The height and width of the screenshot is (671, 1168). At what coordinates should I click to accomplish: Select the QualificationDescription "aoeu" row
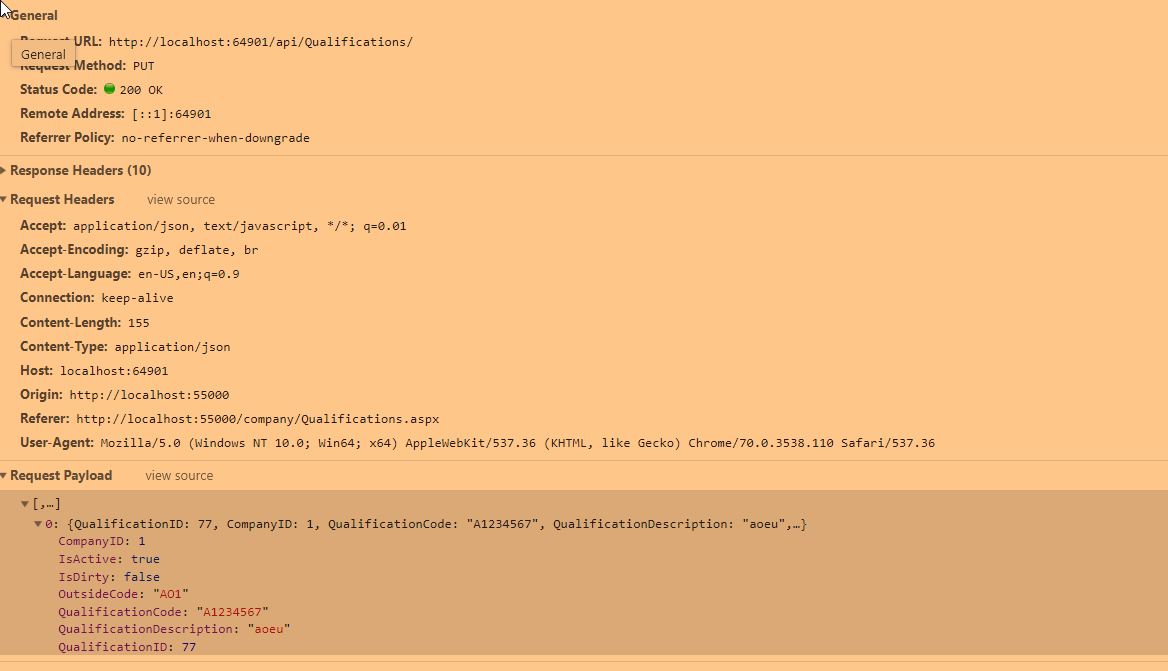click(x=173, y=629)
